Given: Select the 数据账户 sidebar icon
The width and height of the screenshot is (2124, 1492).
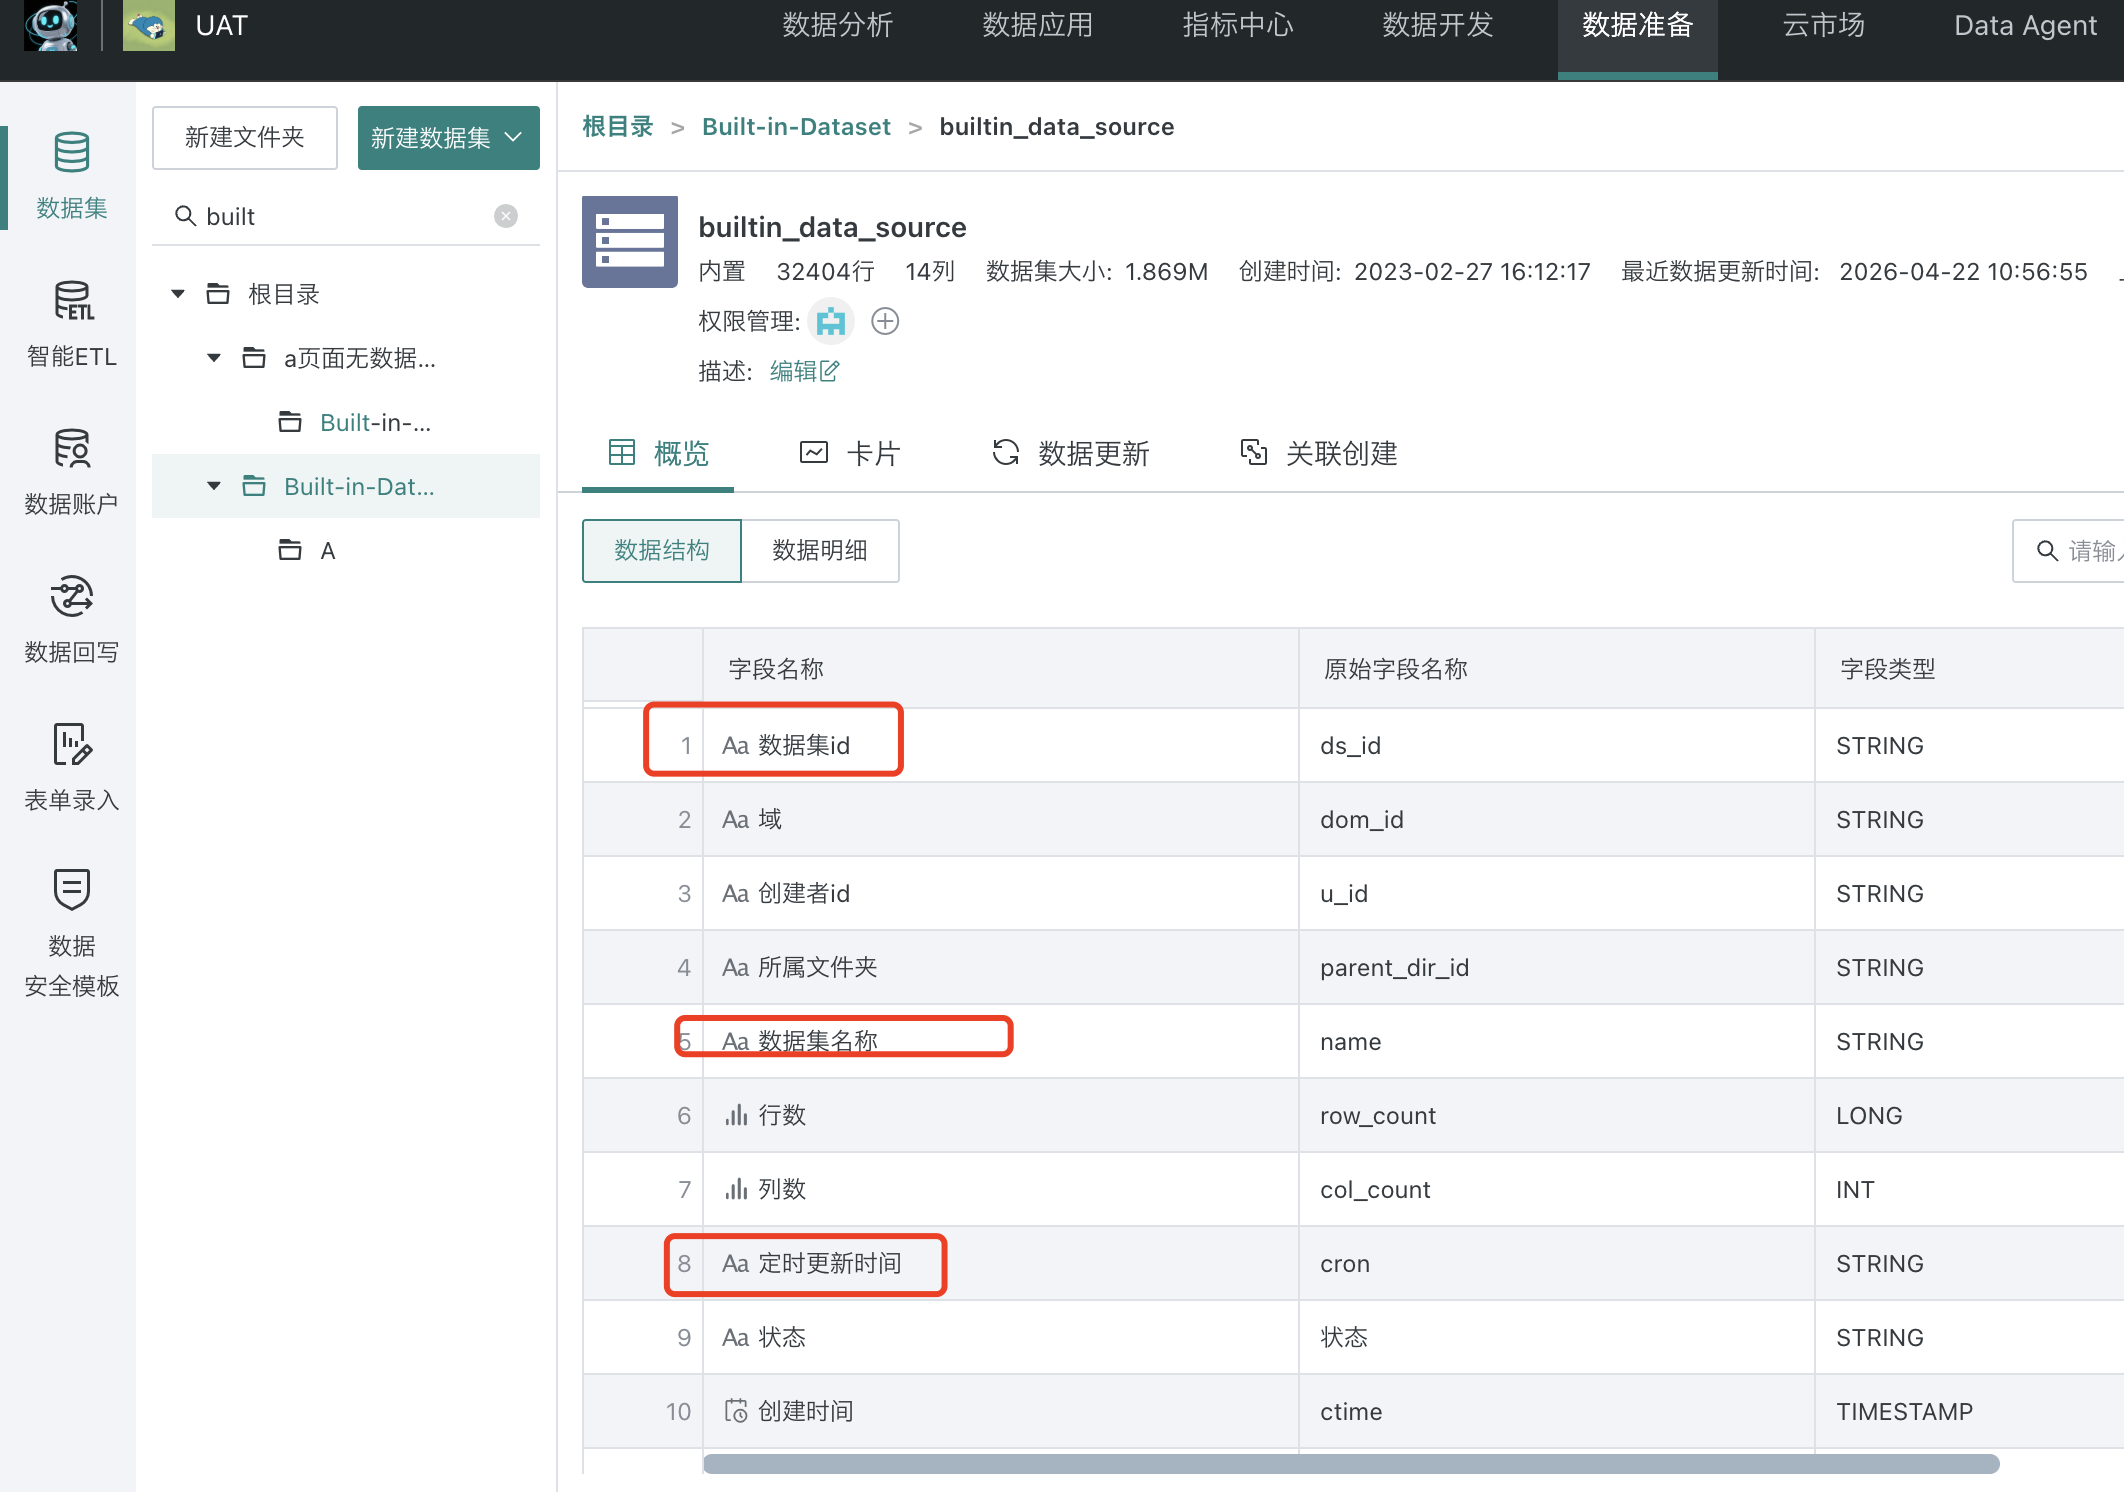Looking at the screenshot, I should [70, 470].
